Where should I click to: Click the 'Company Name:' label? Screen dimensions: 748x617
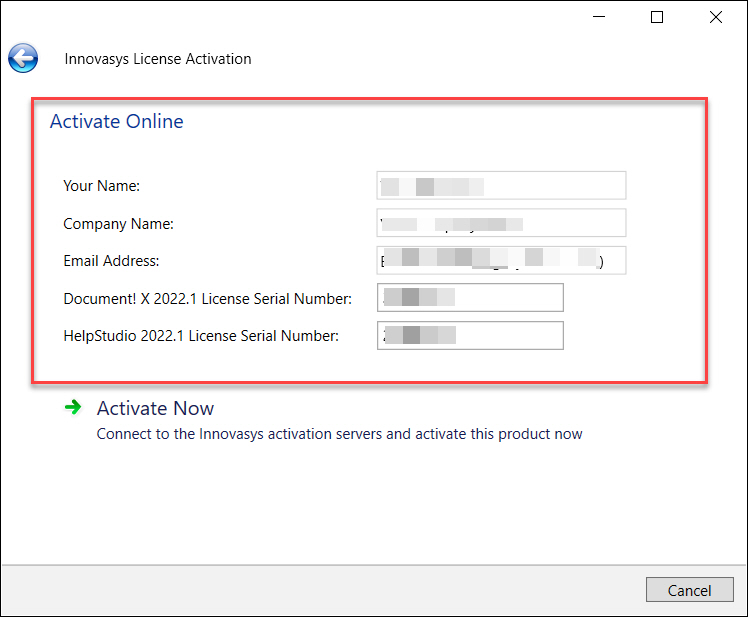118,224
